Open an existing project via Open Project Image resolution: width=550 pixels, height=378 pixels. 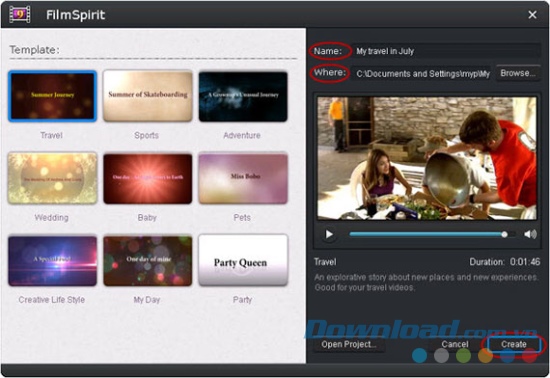[x=349, y=344]
